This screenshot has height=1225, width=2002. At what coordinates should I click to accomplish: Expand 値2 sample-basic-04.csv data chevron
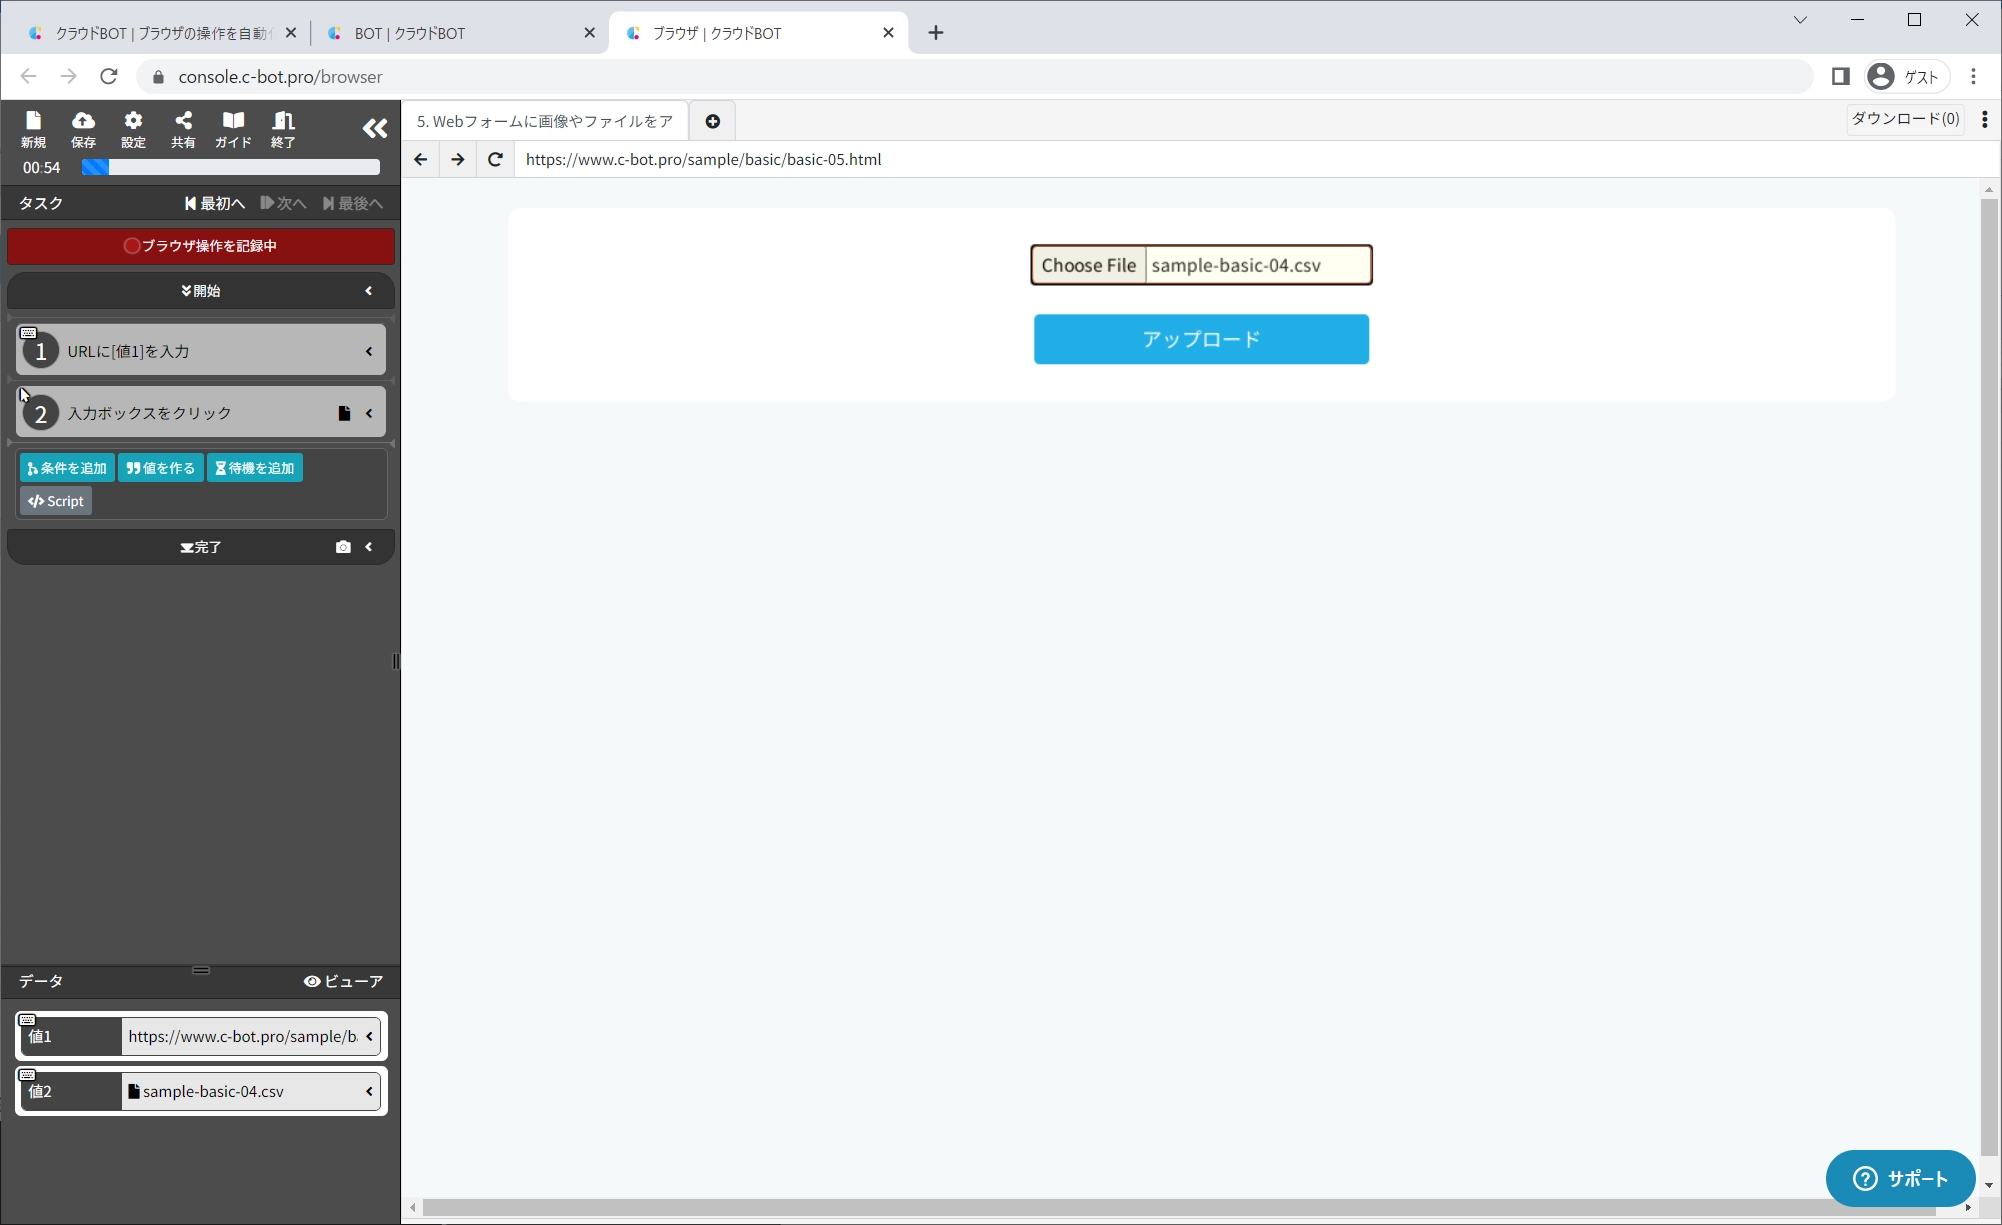369,1091
